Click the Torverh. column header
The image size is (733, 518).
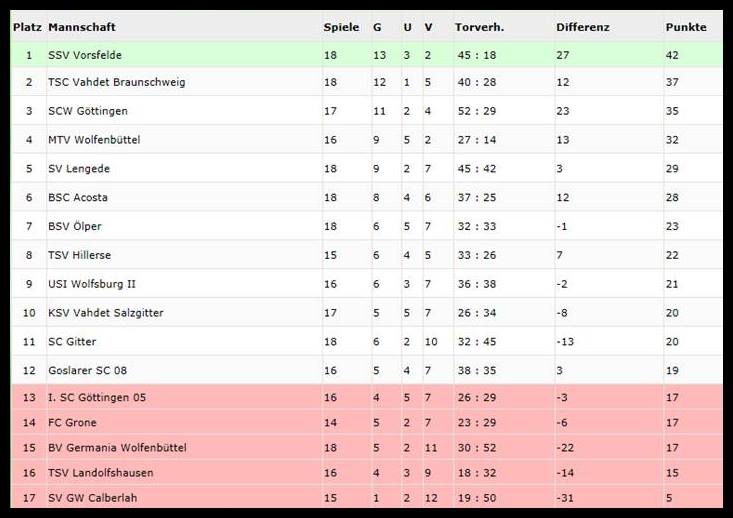(x=479, y=27)
